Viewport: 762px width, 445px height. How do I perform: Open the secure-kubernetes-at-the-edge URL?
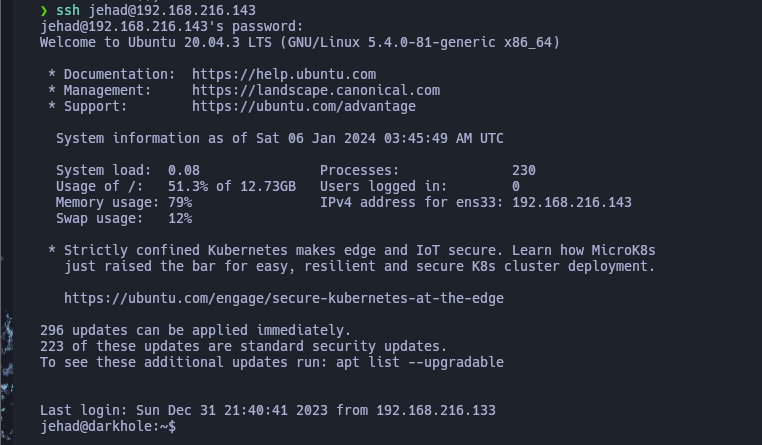coord(284,298)
